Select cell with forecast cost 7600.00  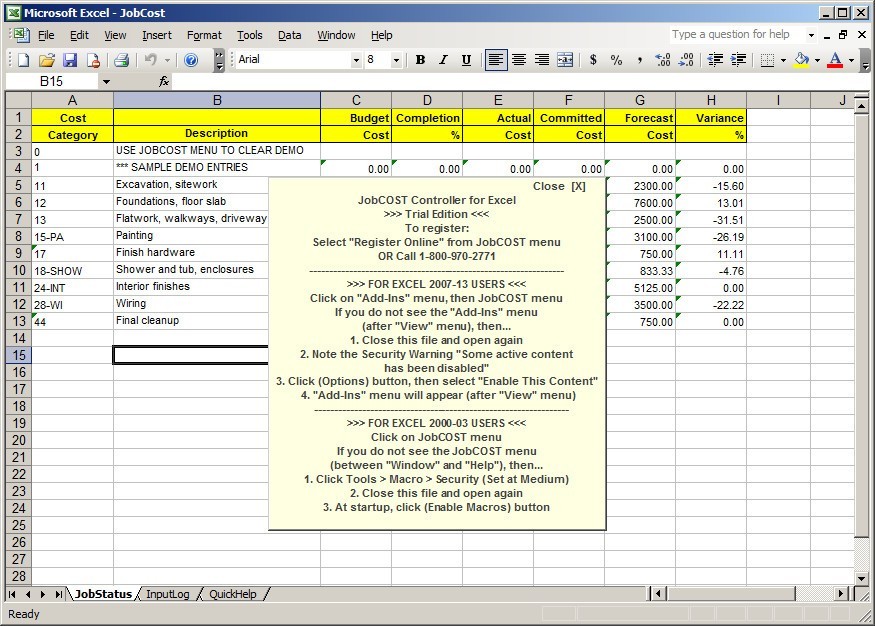tap(640, 203)
